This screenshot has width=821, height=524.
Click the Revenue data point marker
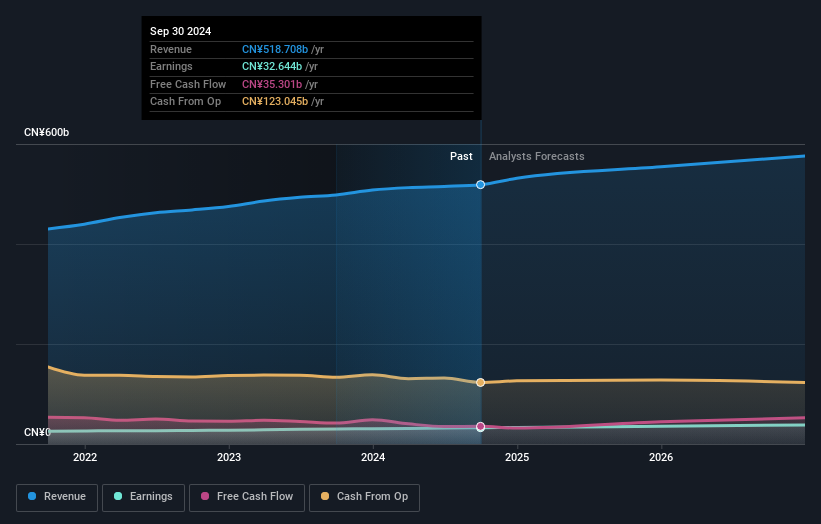(480, 185)
